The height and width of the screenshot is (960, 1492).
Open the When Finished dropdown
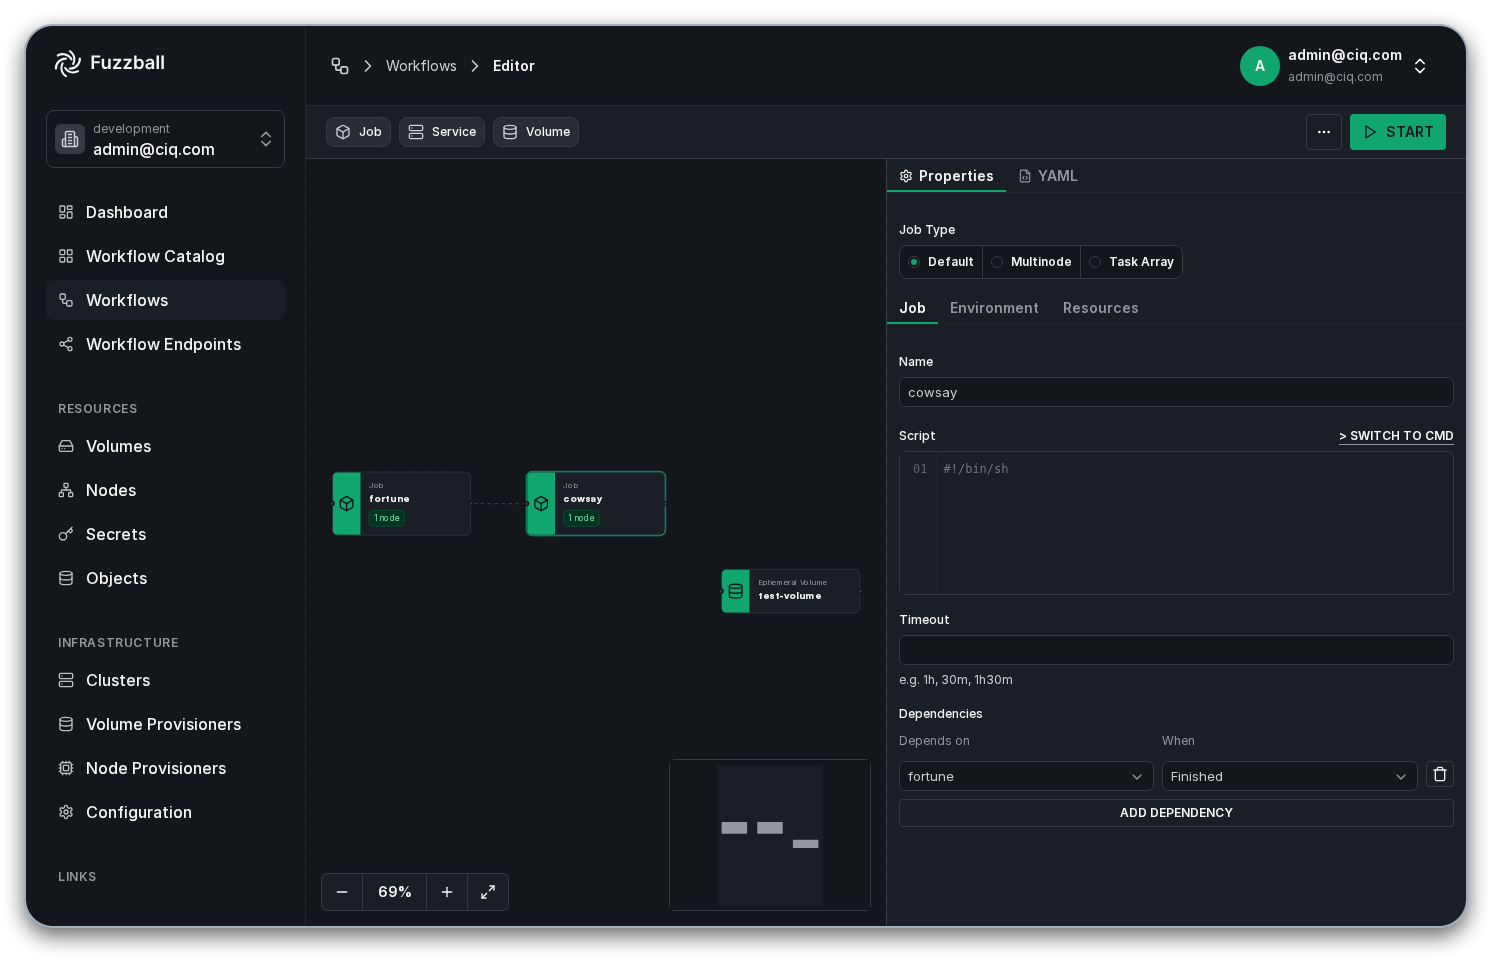point(1289,776)
